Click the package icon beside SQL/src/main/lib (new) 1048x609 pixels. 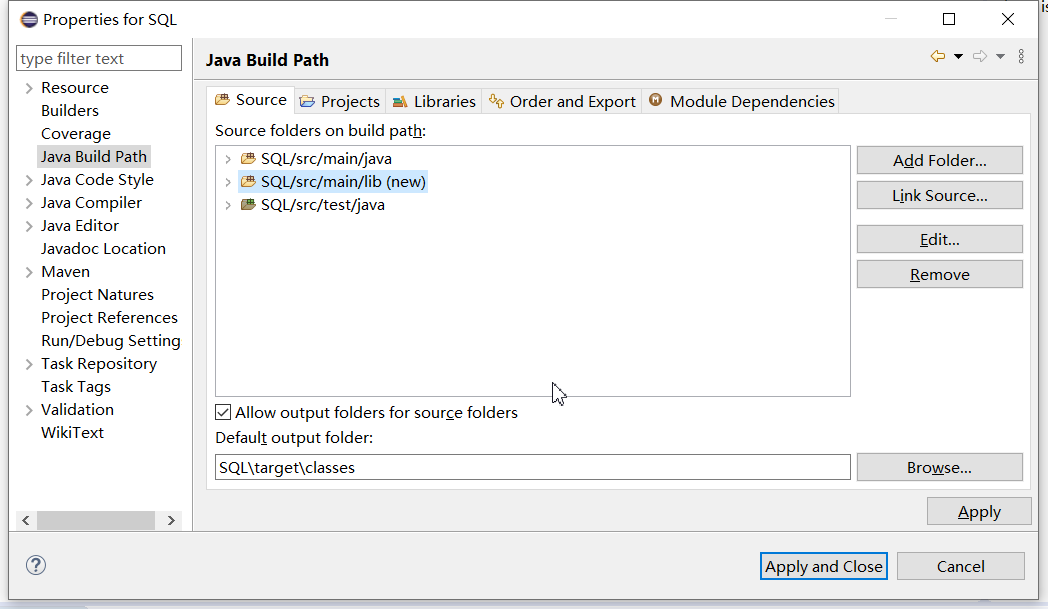point(248,181)
